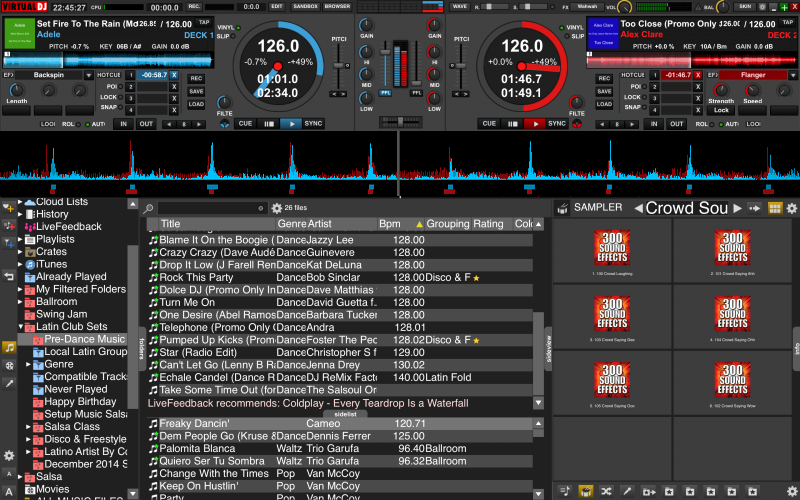Expand the Genre folder
Screen dimensions: 800x500
click(x=29, y=364)
